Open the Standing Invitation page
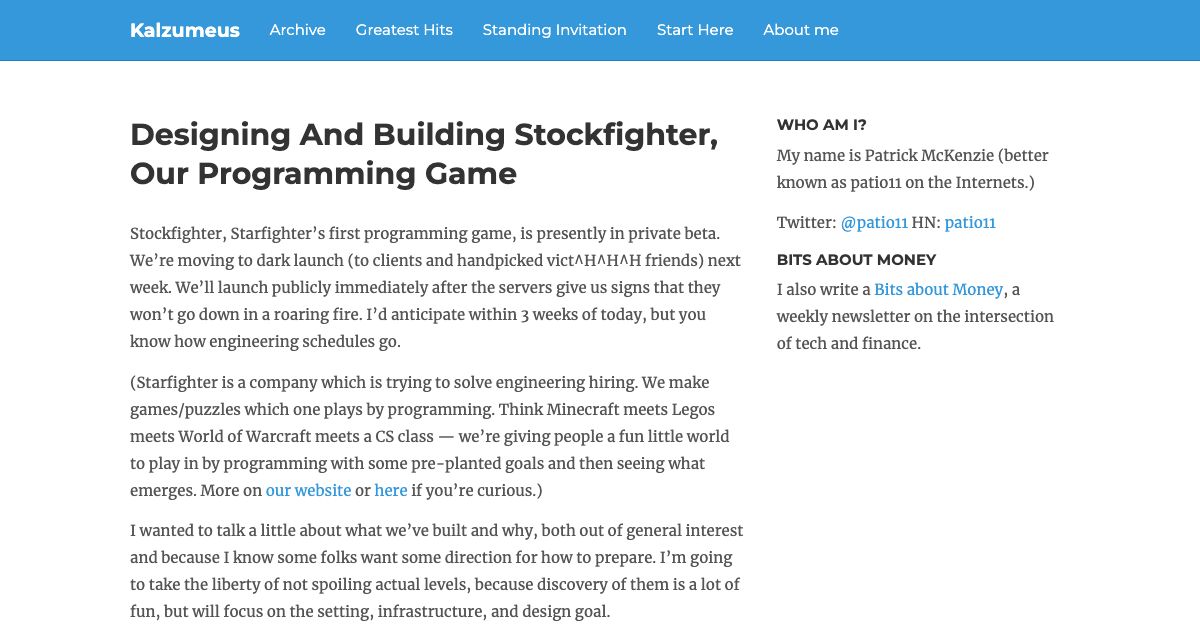The width and height of the screenshot is (1200, 630). coord(554,30)
